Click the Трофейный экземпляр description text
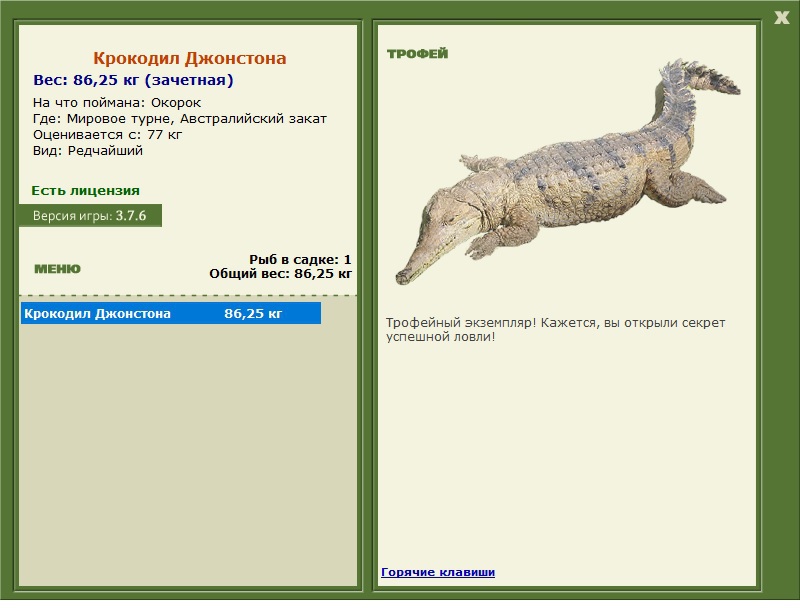This screenshot has height=614, width=800. pos(555,330)
